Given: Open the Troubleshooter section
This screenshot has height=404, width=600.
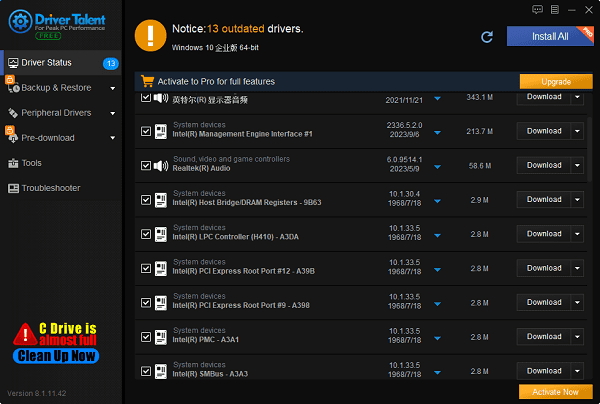Looking at the screenshot, I should 61,188.
